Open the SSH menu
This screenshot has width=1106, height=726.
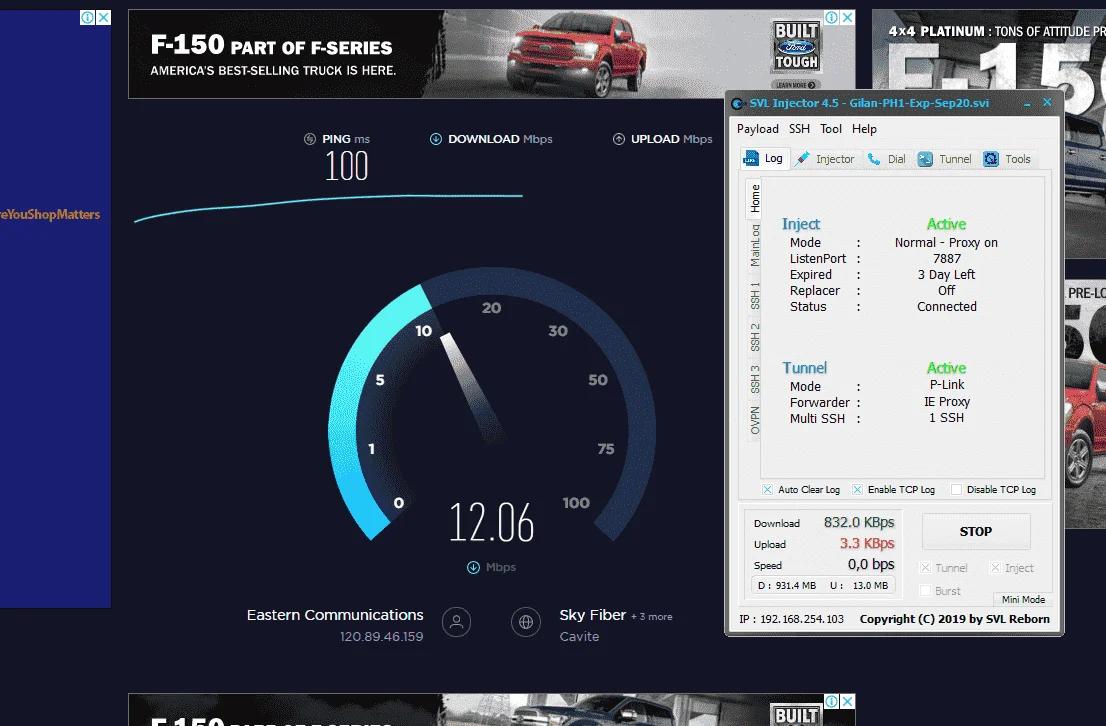click(799, 129)
